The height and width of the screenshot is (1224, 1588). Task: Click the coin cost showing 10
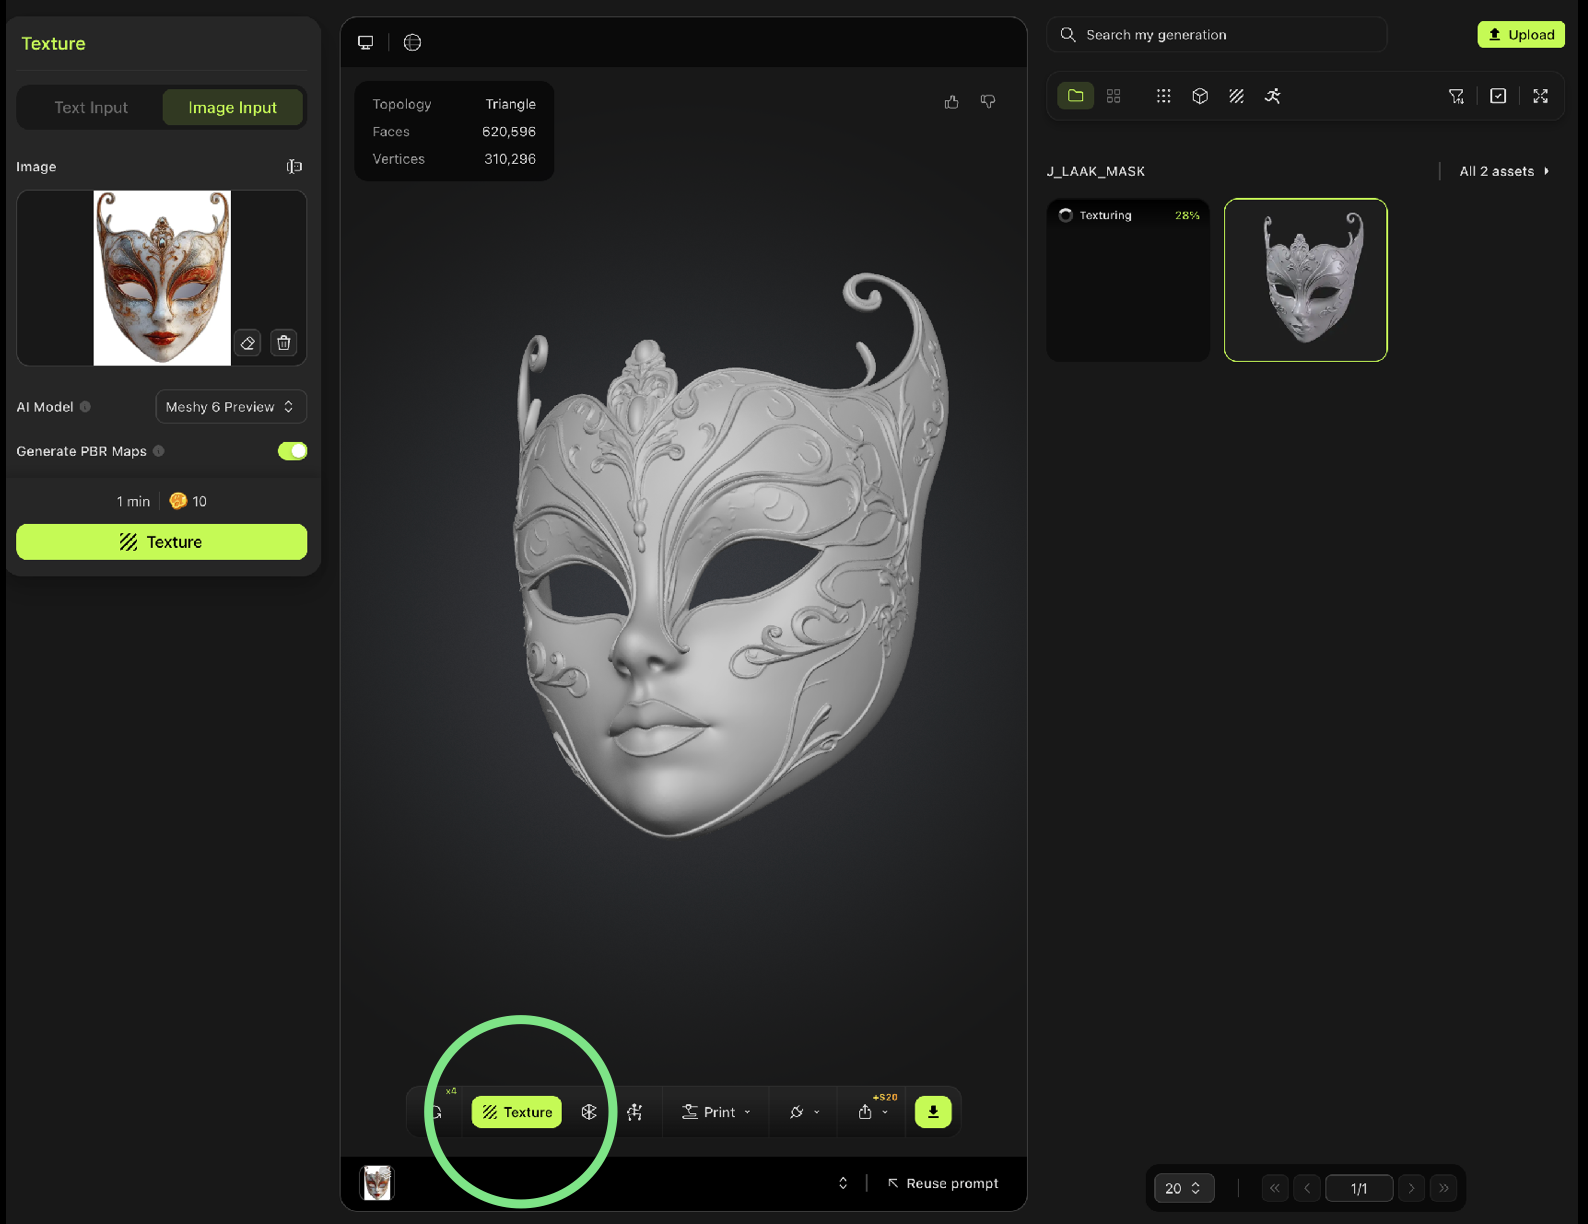pyautogui.click(x=189, y=501)
